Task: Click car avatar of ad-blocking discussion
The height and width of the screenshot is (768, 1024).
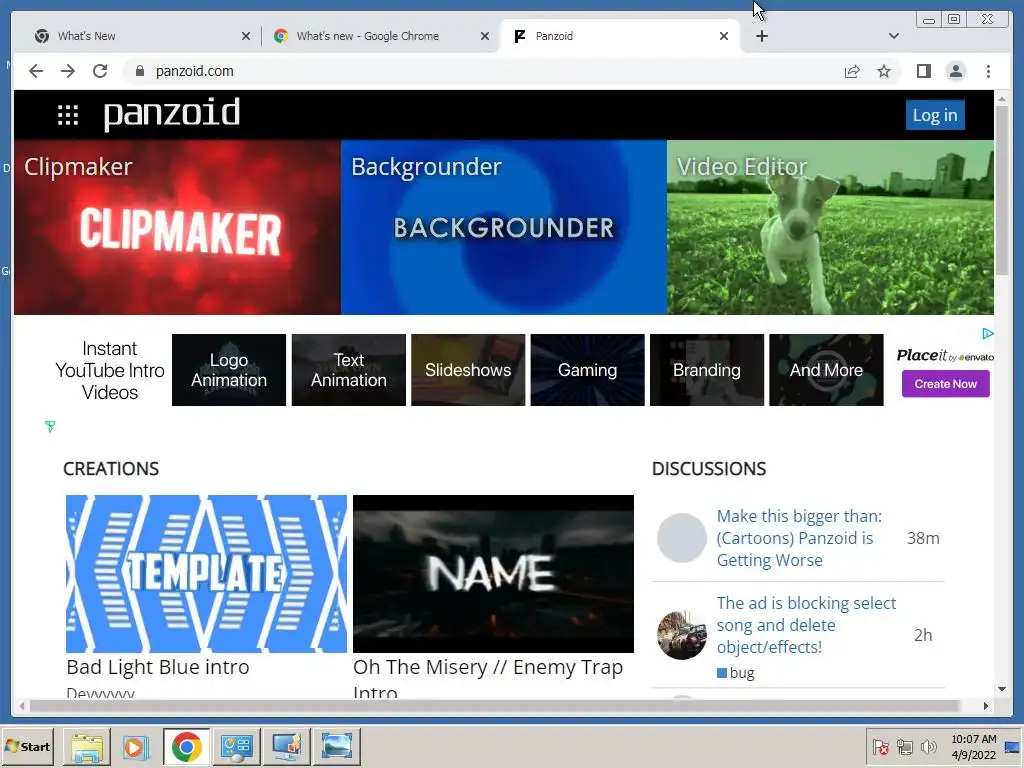Action: (x=681, y=635)
